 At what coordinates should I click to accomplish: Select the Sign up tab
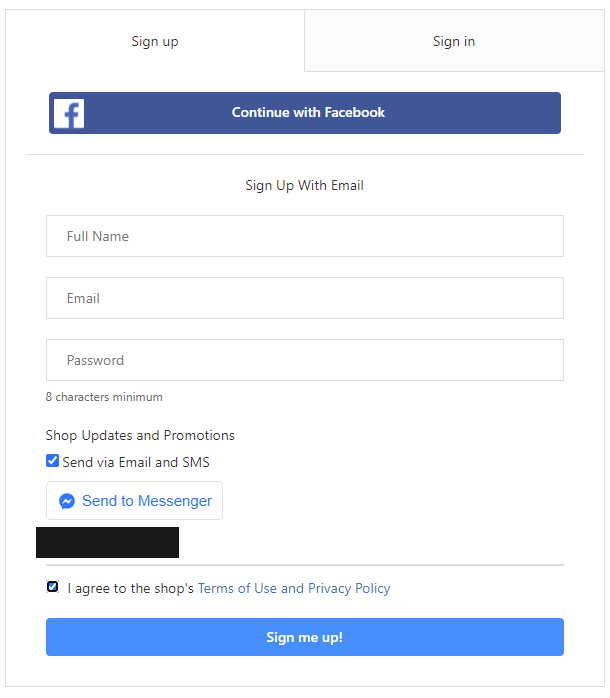click(155, 41)
